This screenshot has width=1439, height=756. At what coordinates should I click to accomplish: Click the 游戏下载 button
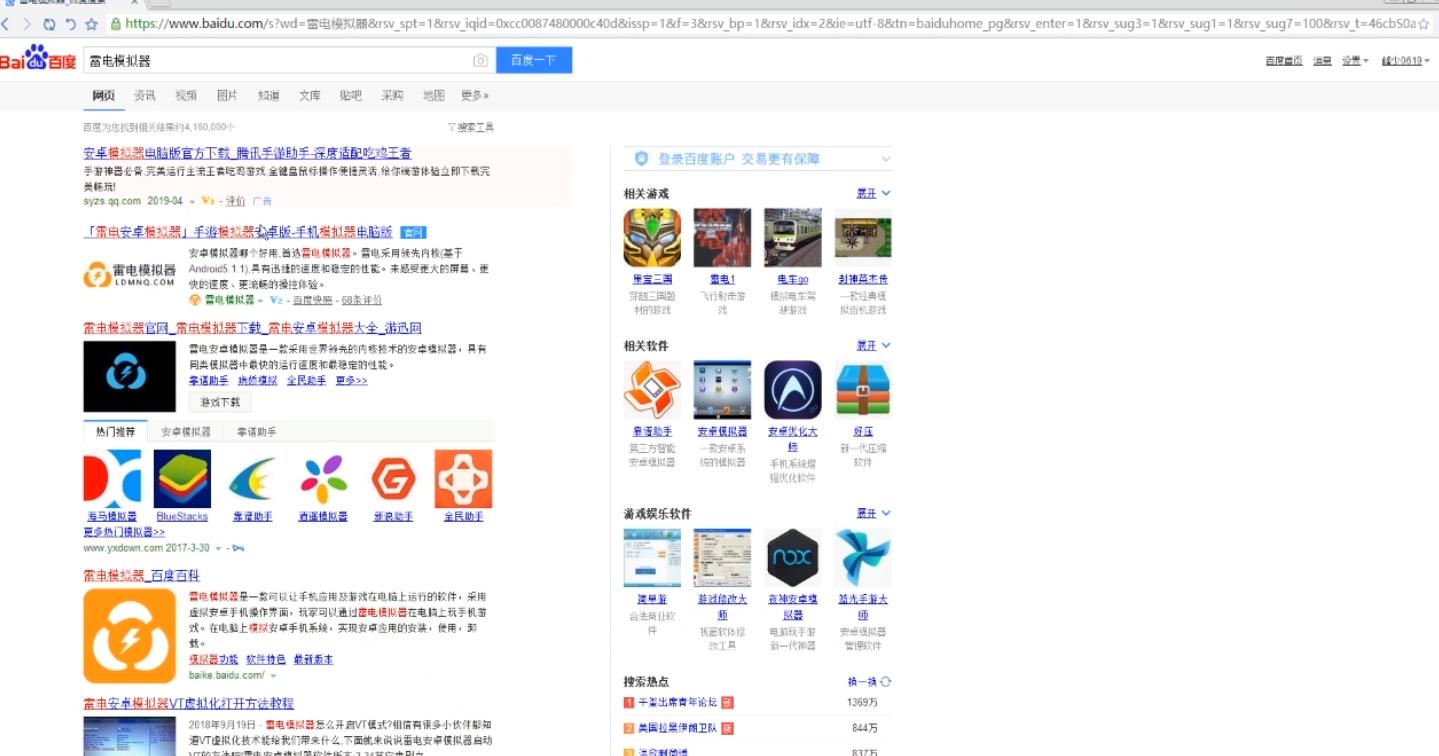(x=220, y=402)
